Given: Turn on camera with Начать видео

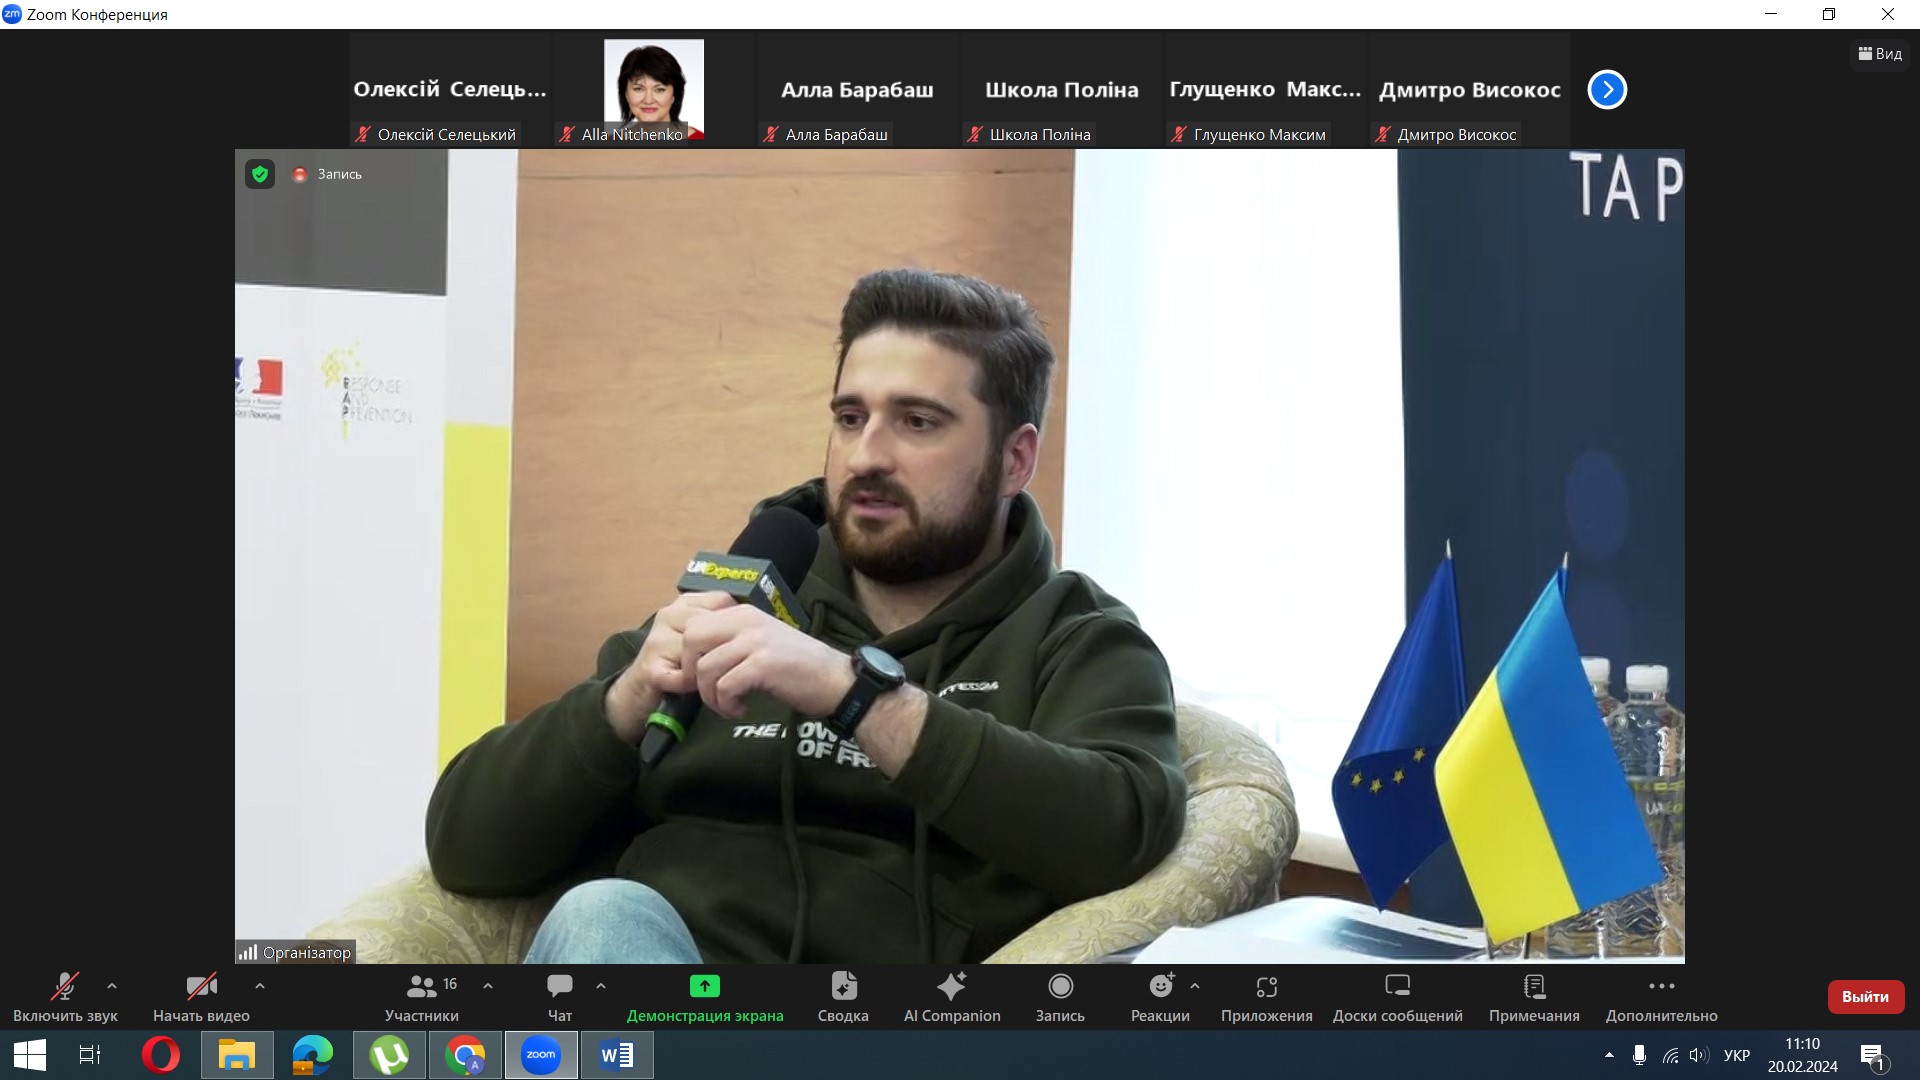Looking at the screenshot, I should click(x=201, y=997).
